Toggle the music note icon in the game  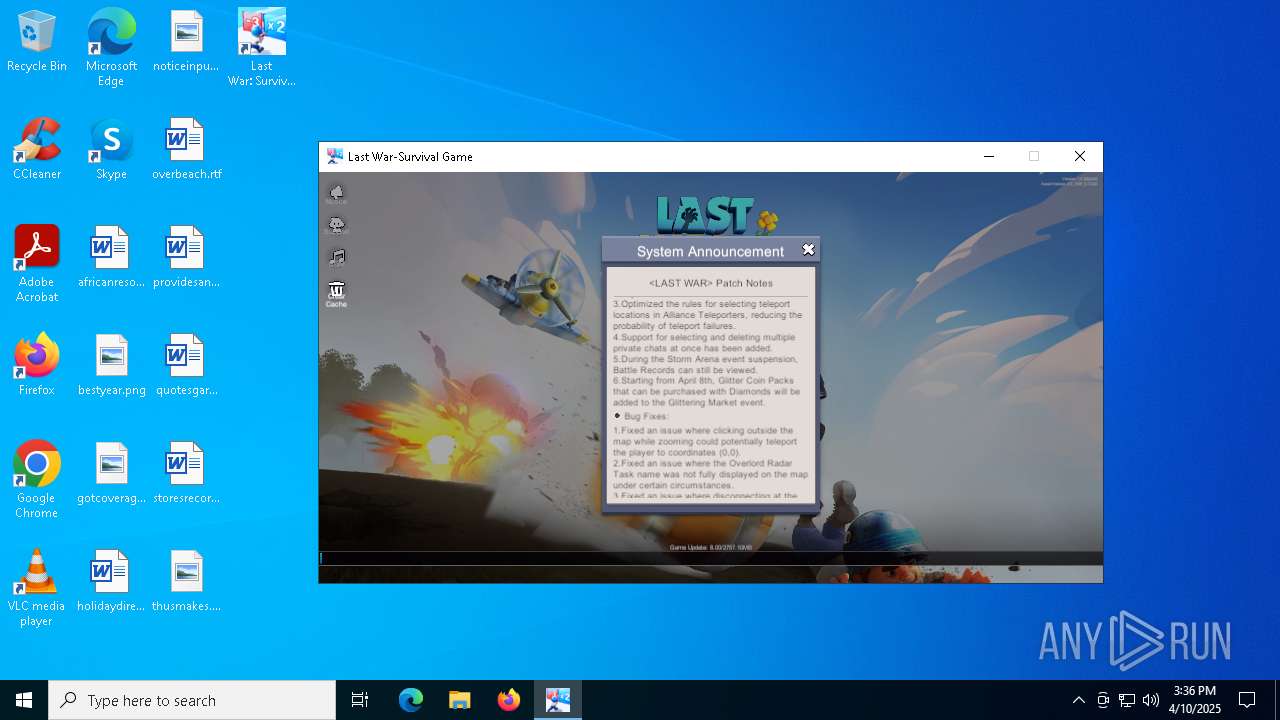(337, 257)
